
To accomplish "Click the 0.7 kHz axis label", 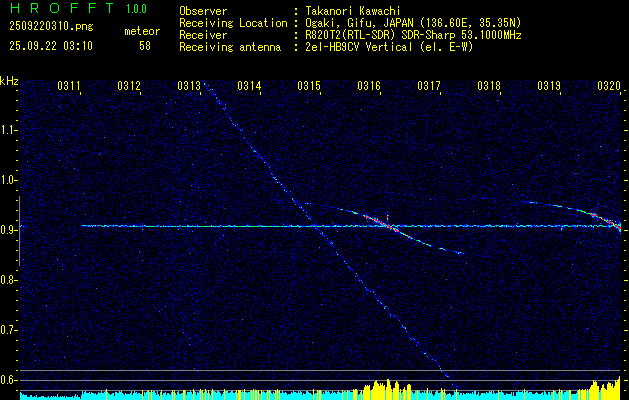I will tap(9, 331).
